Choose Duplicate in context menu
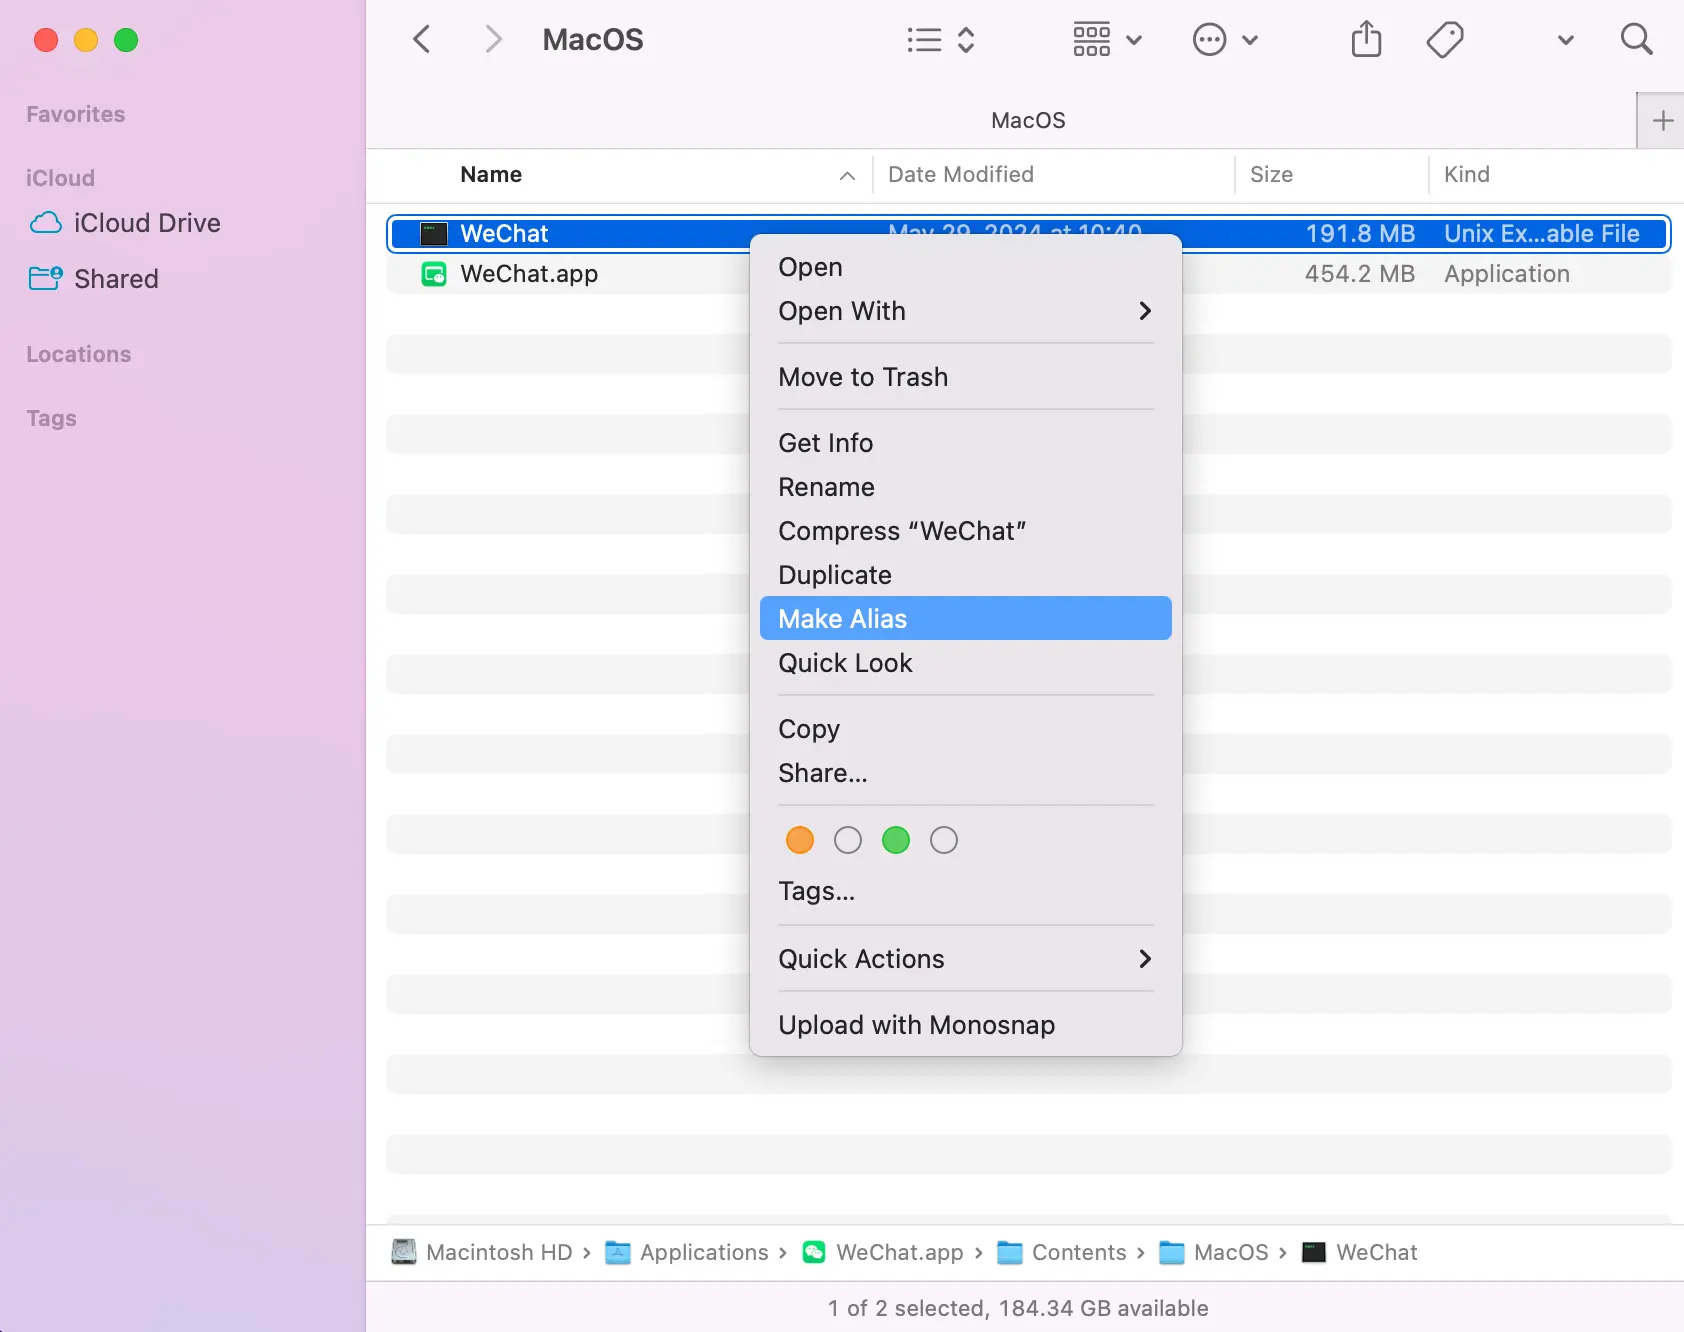The height and width of the screenshot is (1332, 1684). click(966, 575)
